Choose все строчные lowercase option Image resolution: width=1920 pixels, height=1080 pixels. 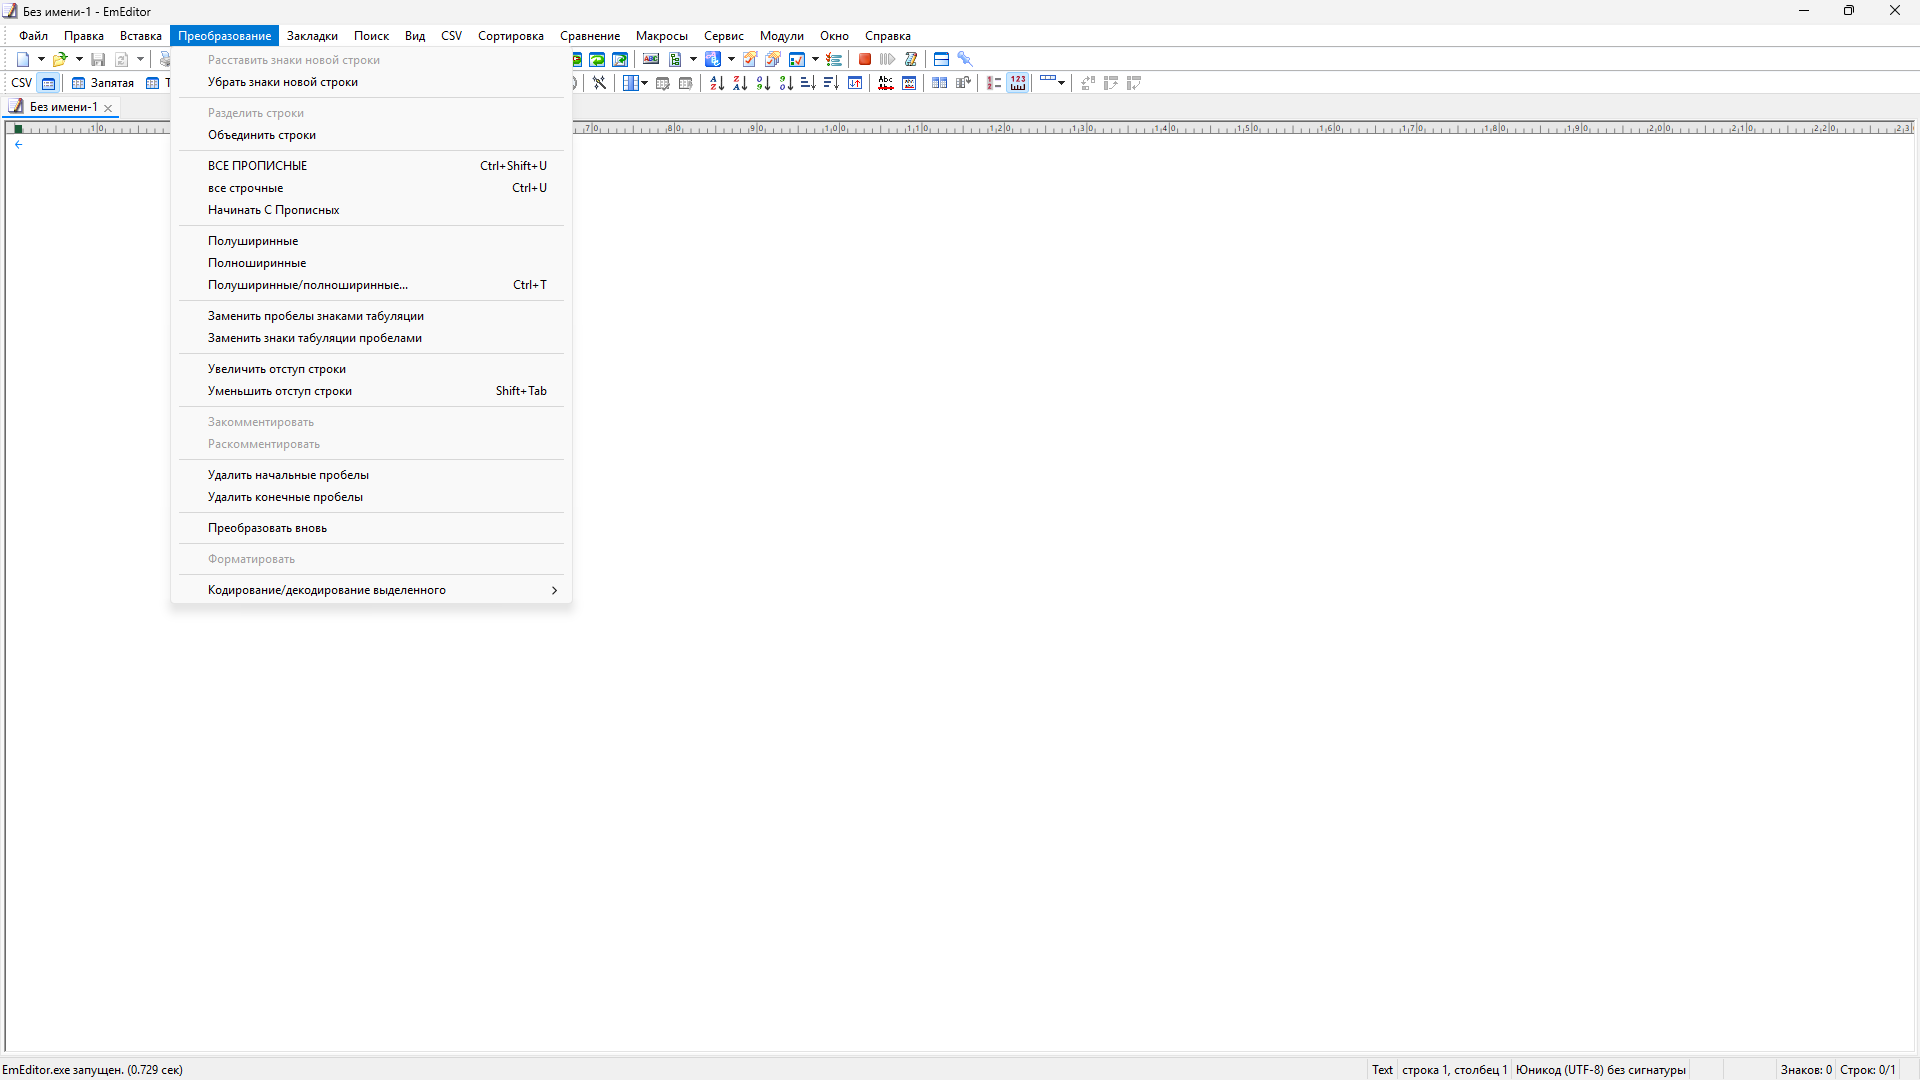[x=371, y=188]
